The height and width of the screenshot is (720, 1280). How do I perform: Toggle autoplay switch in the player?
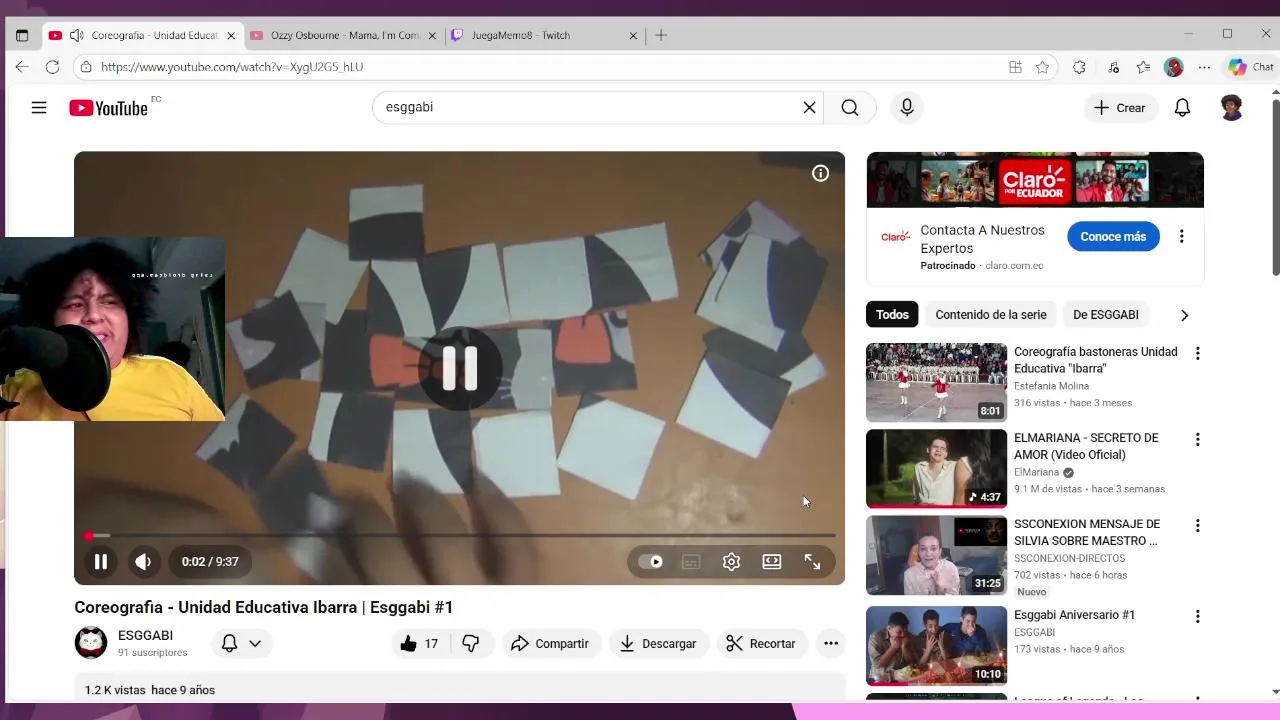(651, 562)
